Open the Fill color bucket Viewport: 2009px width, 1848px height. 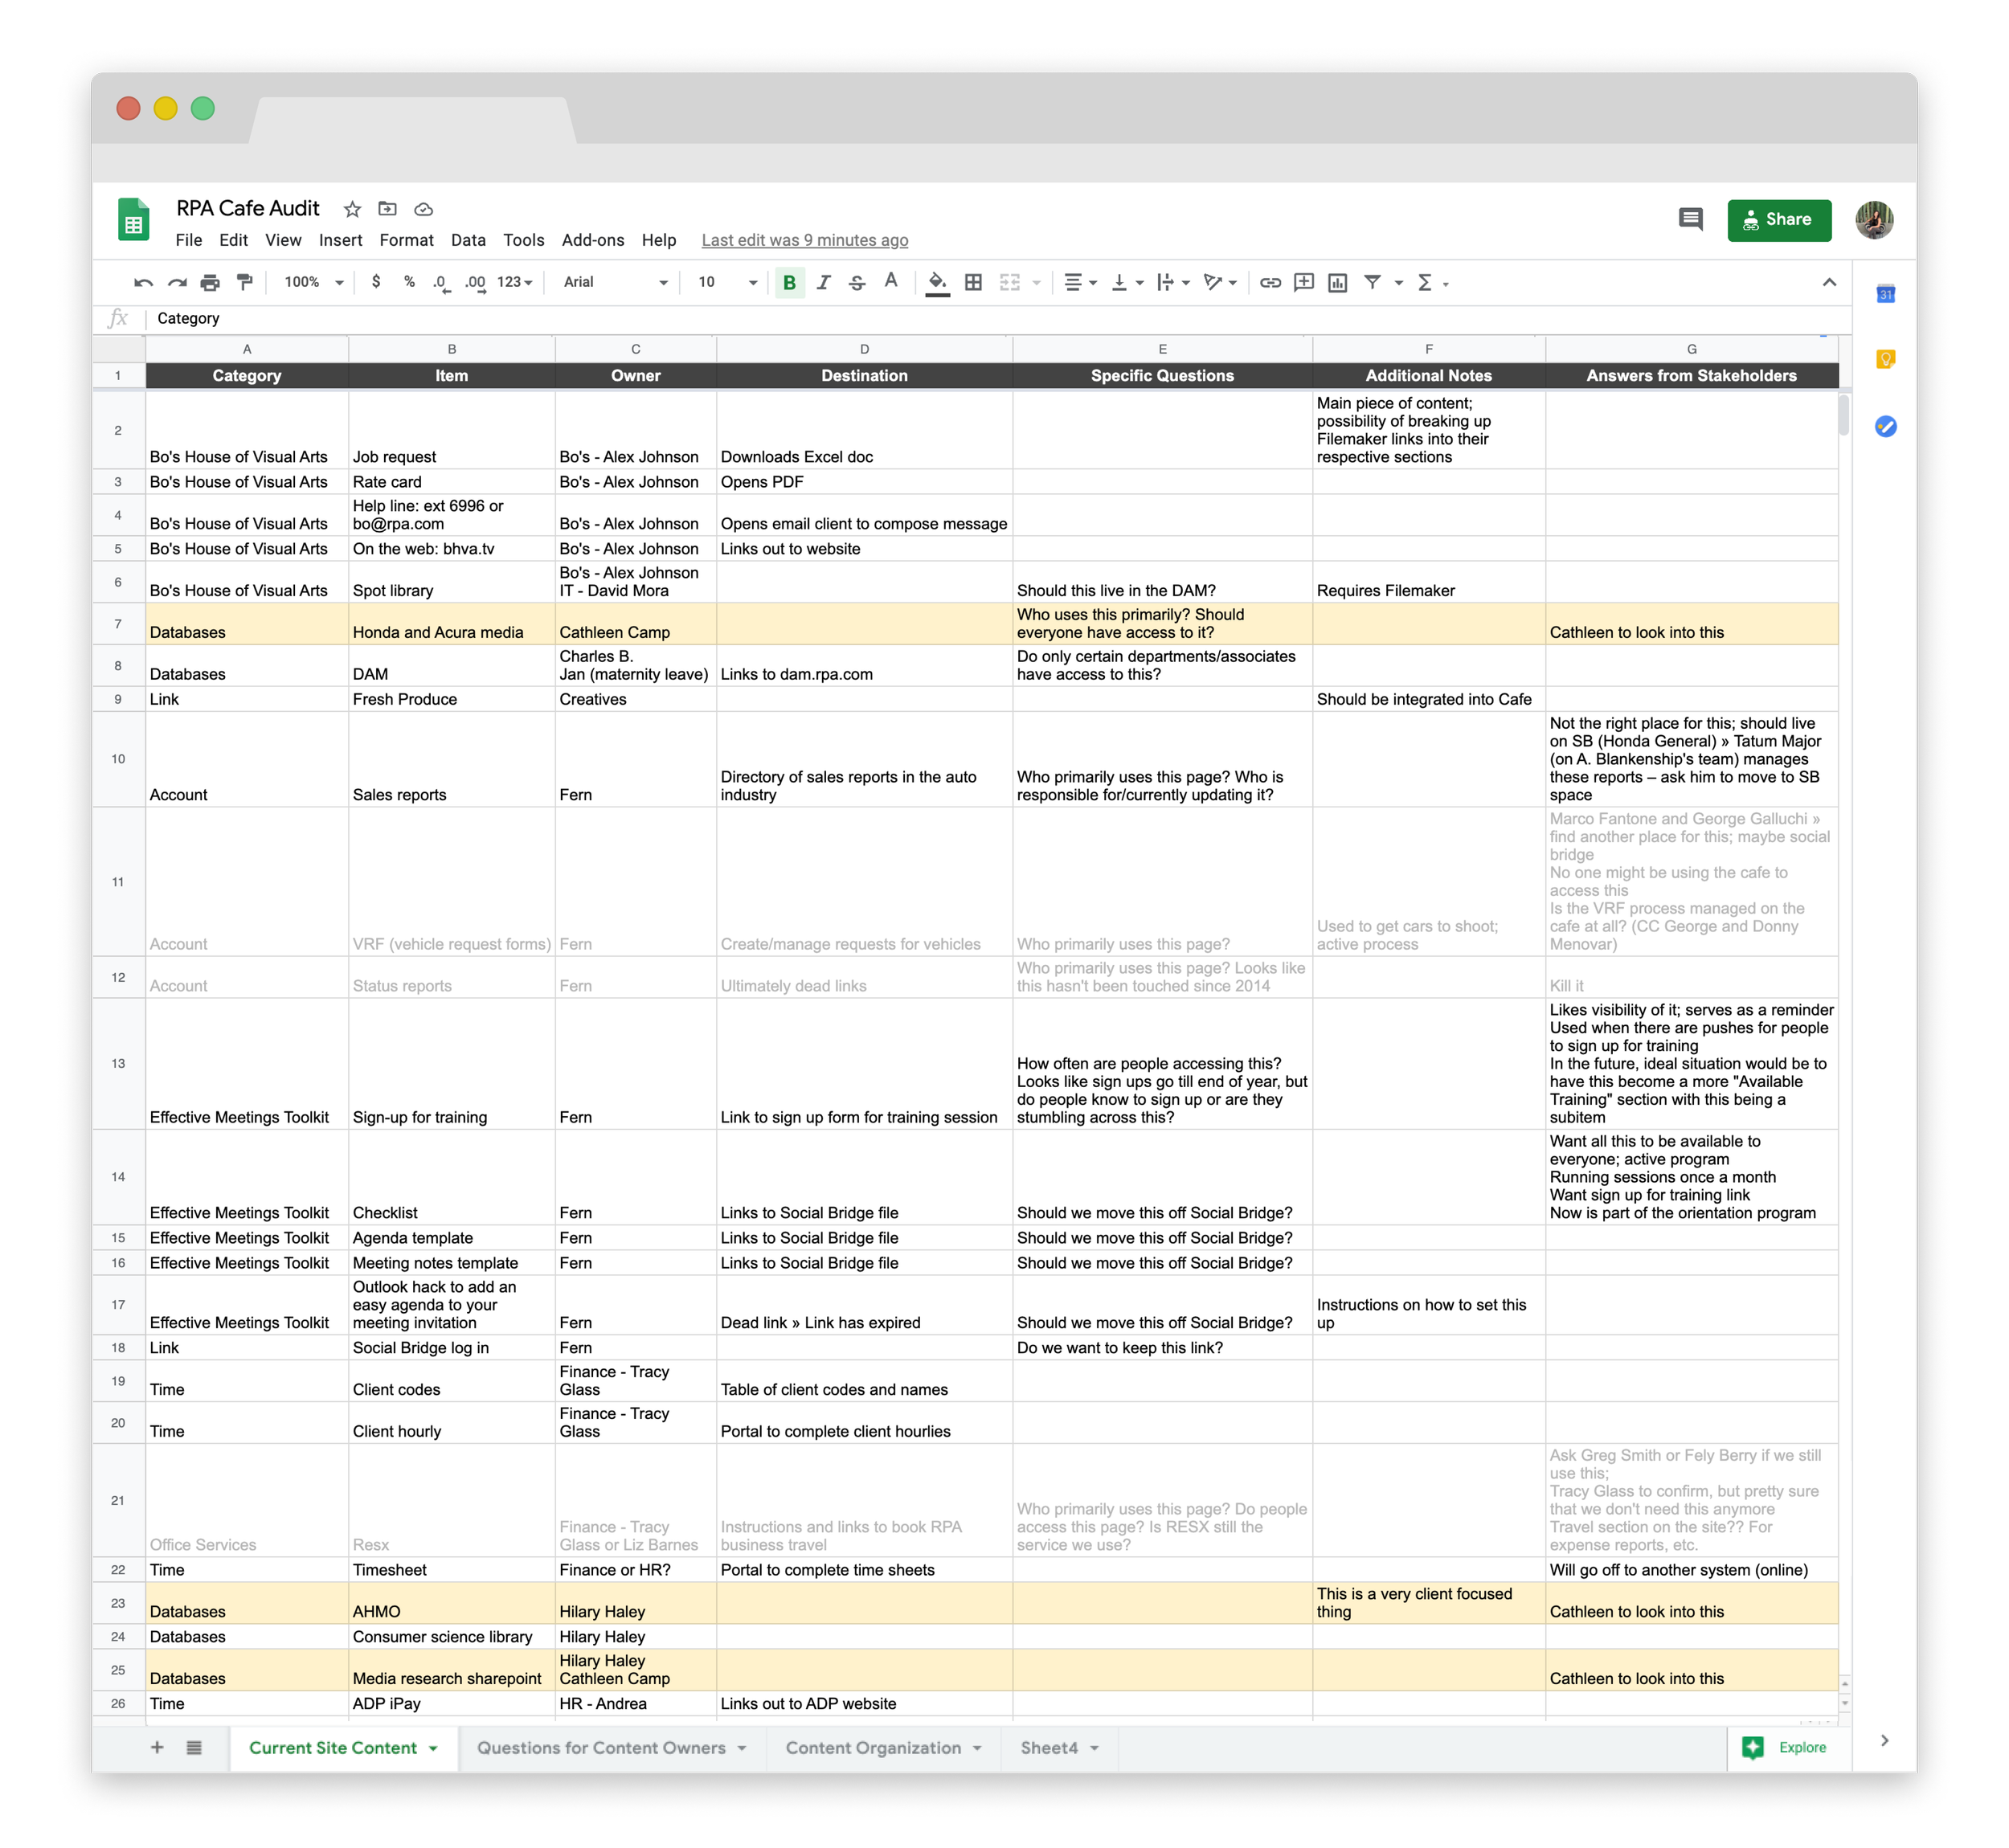(937, 284)
